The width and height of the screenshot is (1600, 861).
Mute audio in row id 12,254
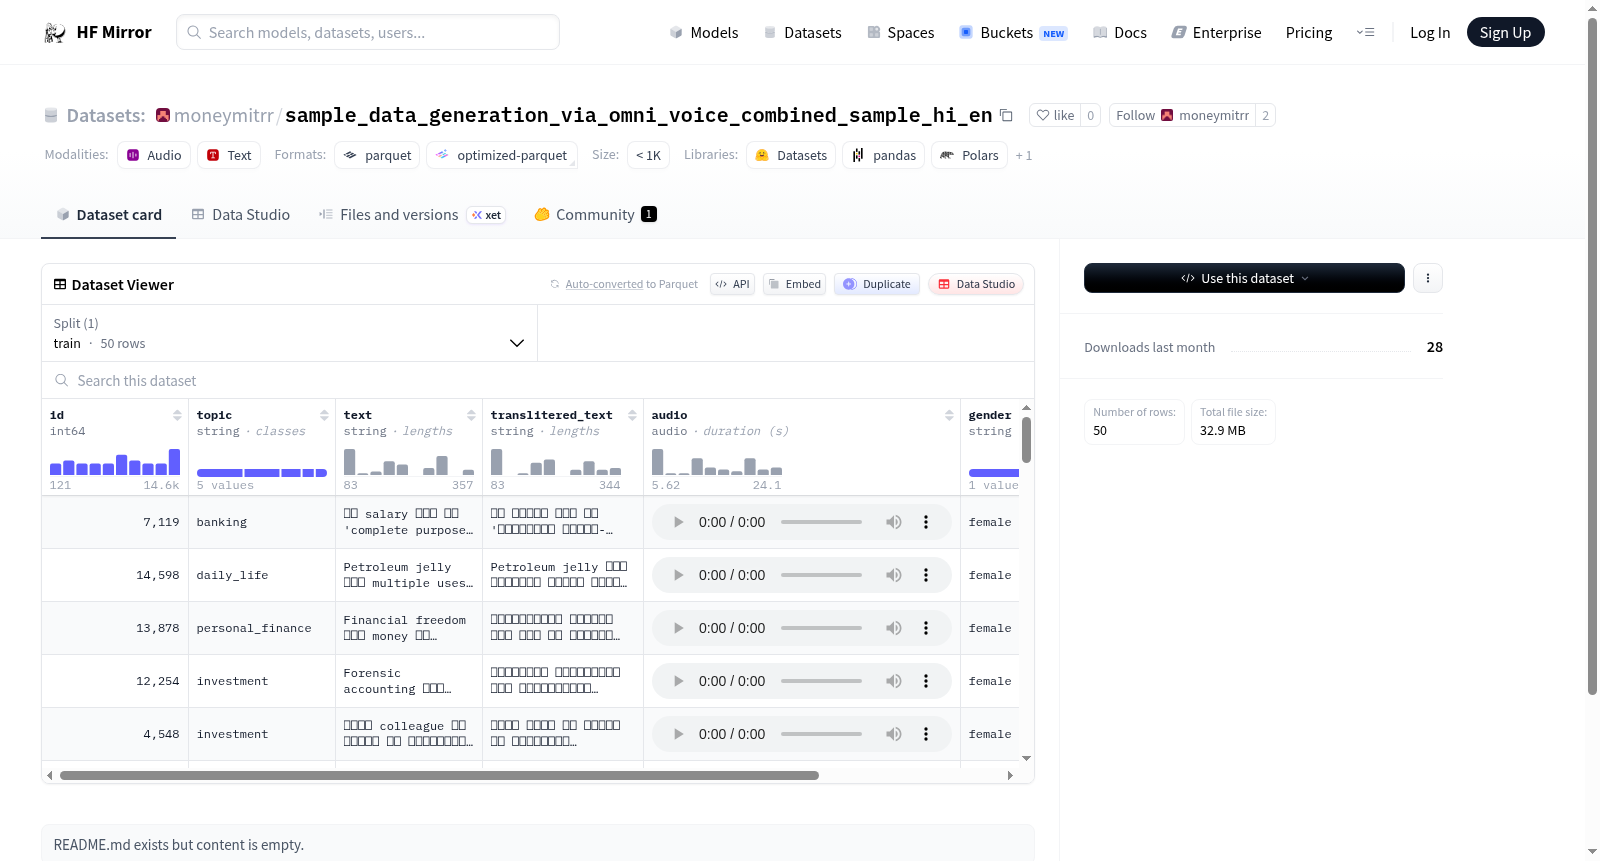[894, 681]
